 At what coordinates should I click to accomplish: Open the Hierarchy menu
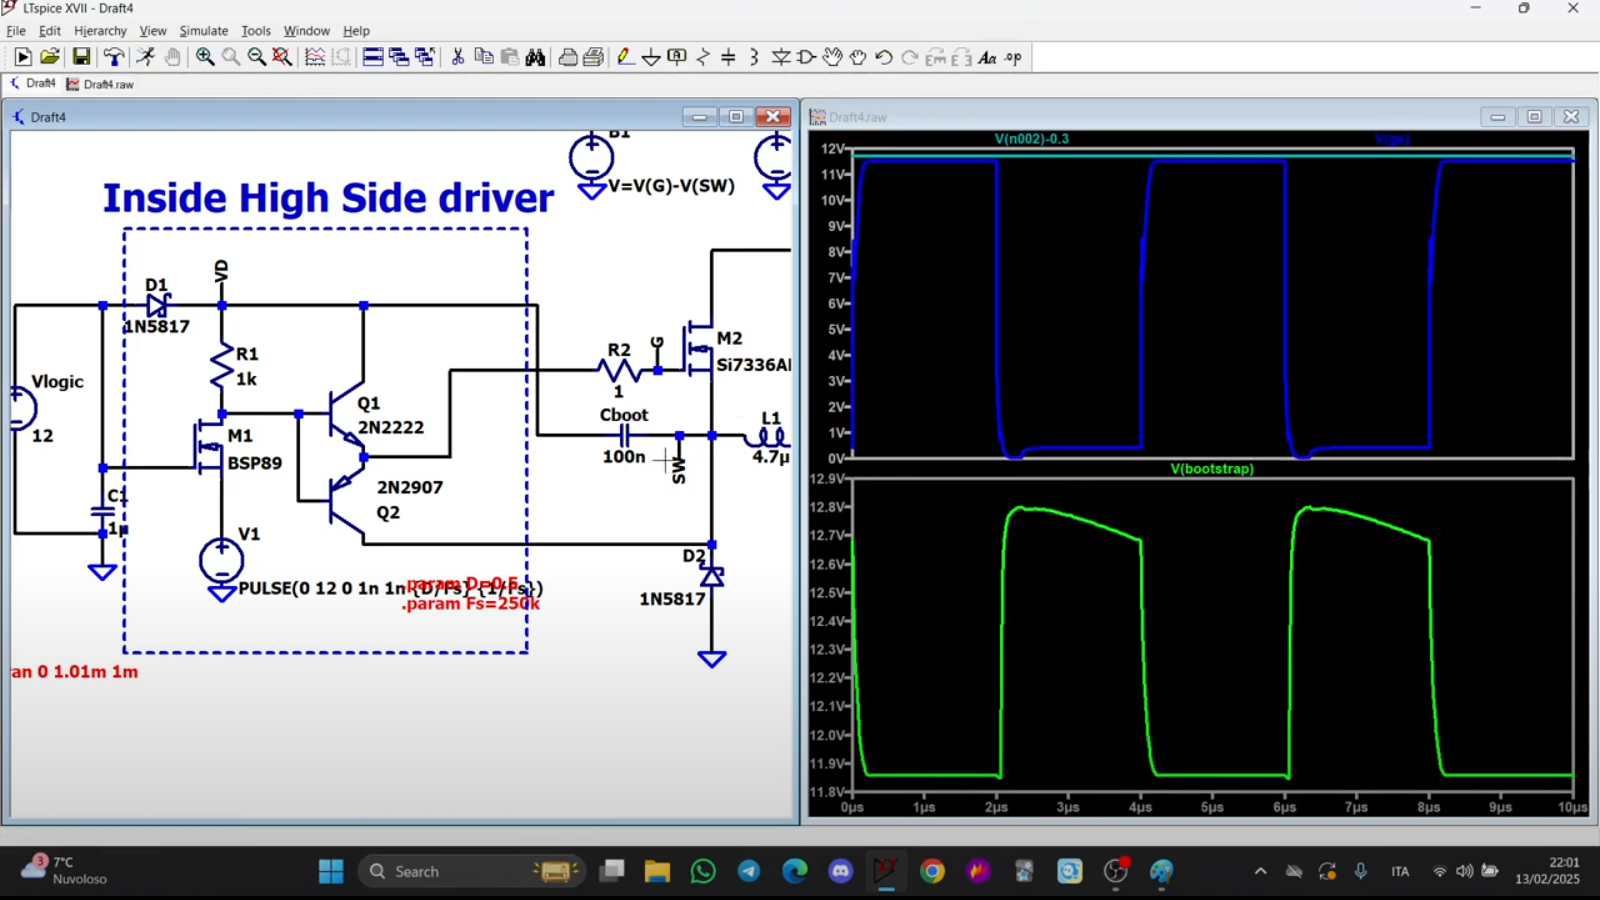pos(100,31)
